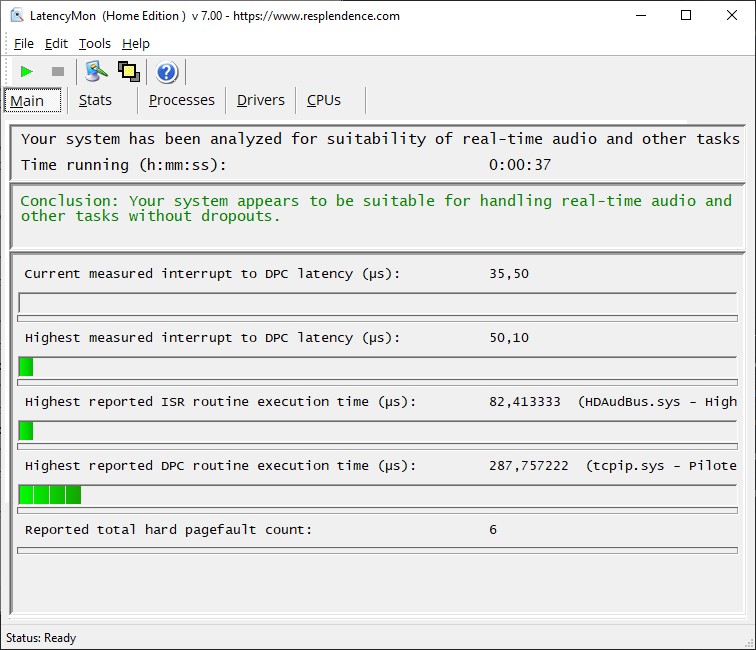Switch to the CPUs tab
Screen dimensions: 756x650
tap(324, 100)
